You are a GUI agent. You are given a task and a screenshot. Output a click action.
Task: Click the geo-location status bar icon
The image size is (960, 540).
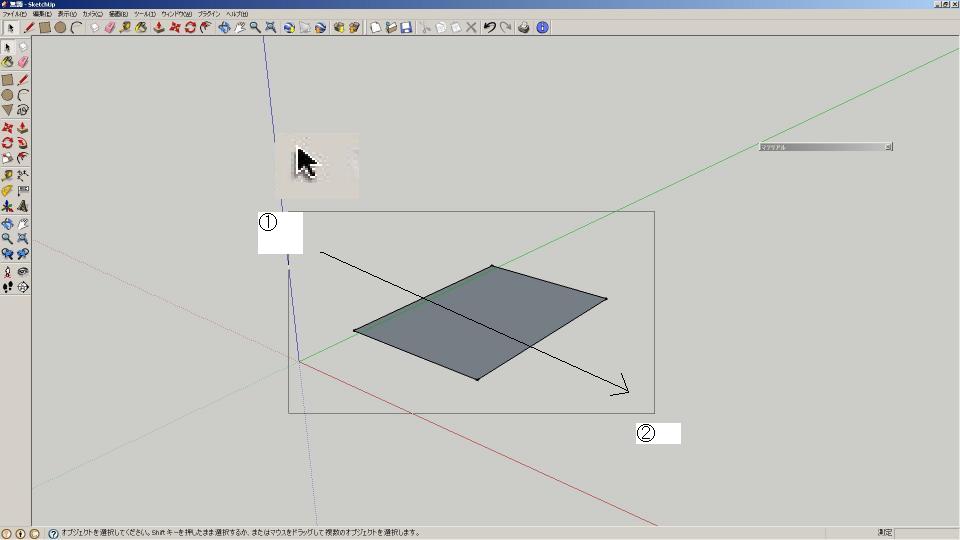point(7,534)
